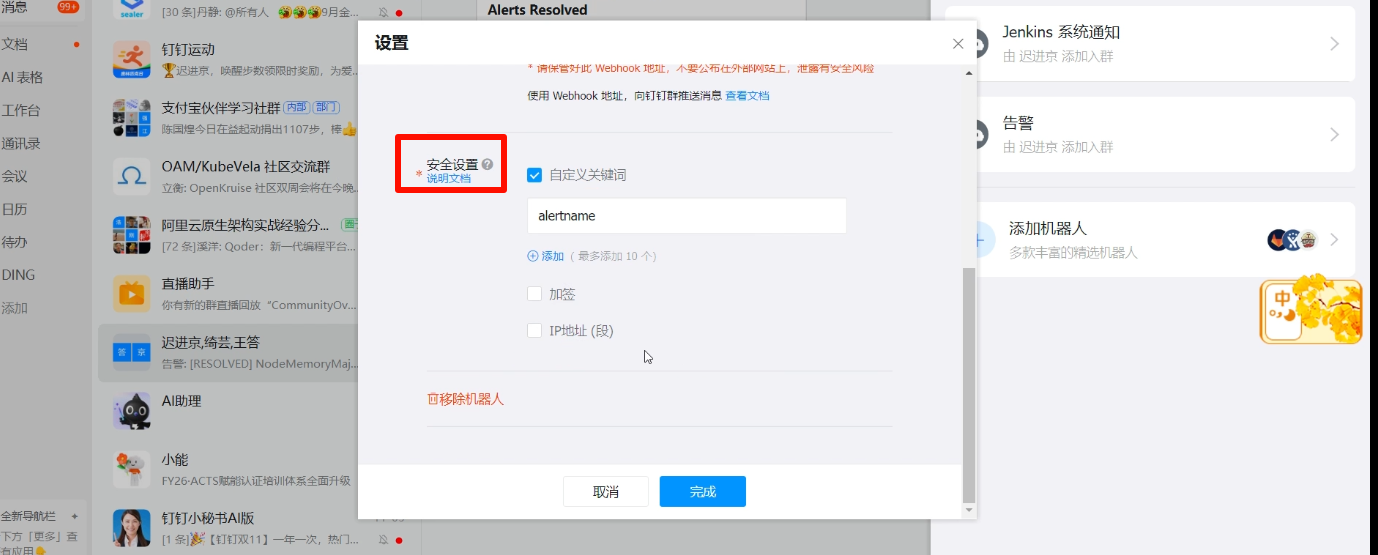The width and height of the screenshot is (1378, 555).
Task: Open 会议 in the left navigation
Action: pyautogui.click(x=15, y=176)
